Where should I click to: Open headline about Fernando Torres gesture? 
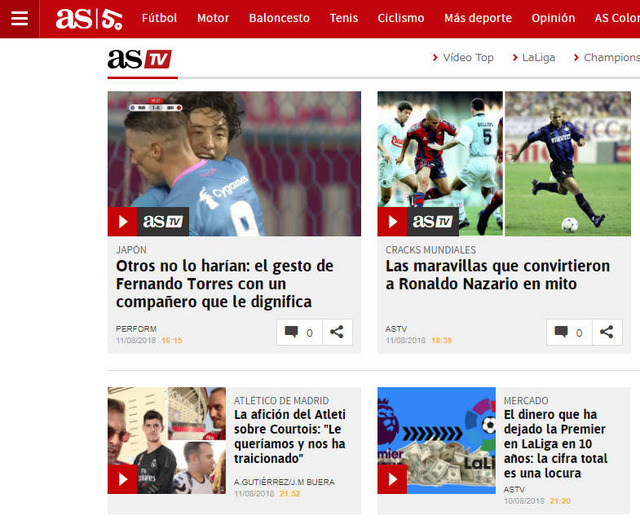coord(224,284)
